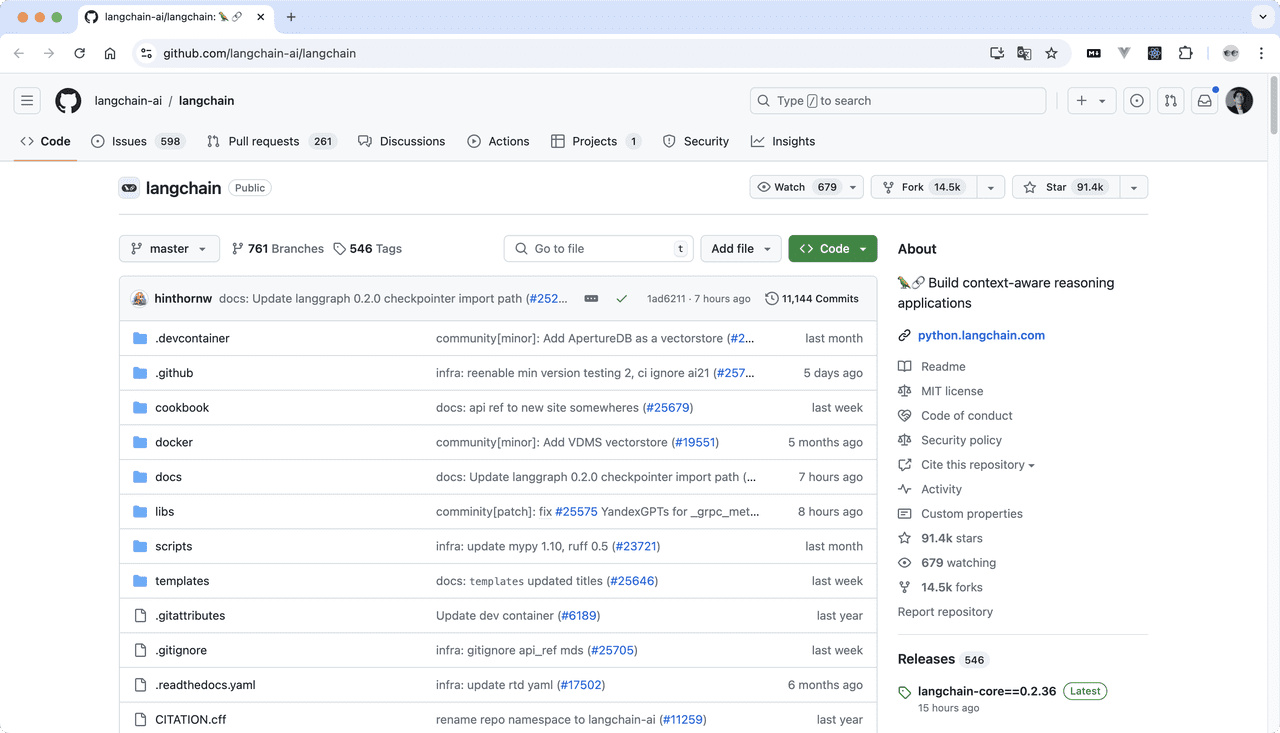Screen dimensions: 1280x733
Task: Expand Cite this repository dropdown
Action: pos(977,464)
